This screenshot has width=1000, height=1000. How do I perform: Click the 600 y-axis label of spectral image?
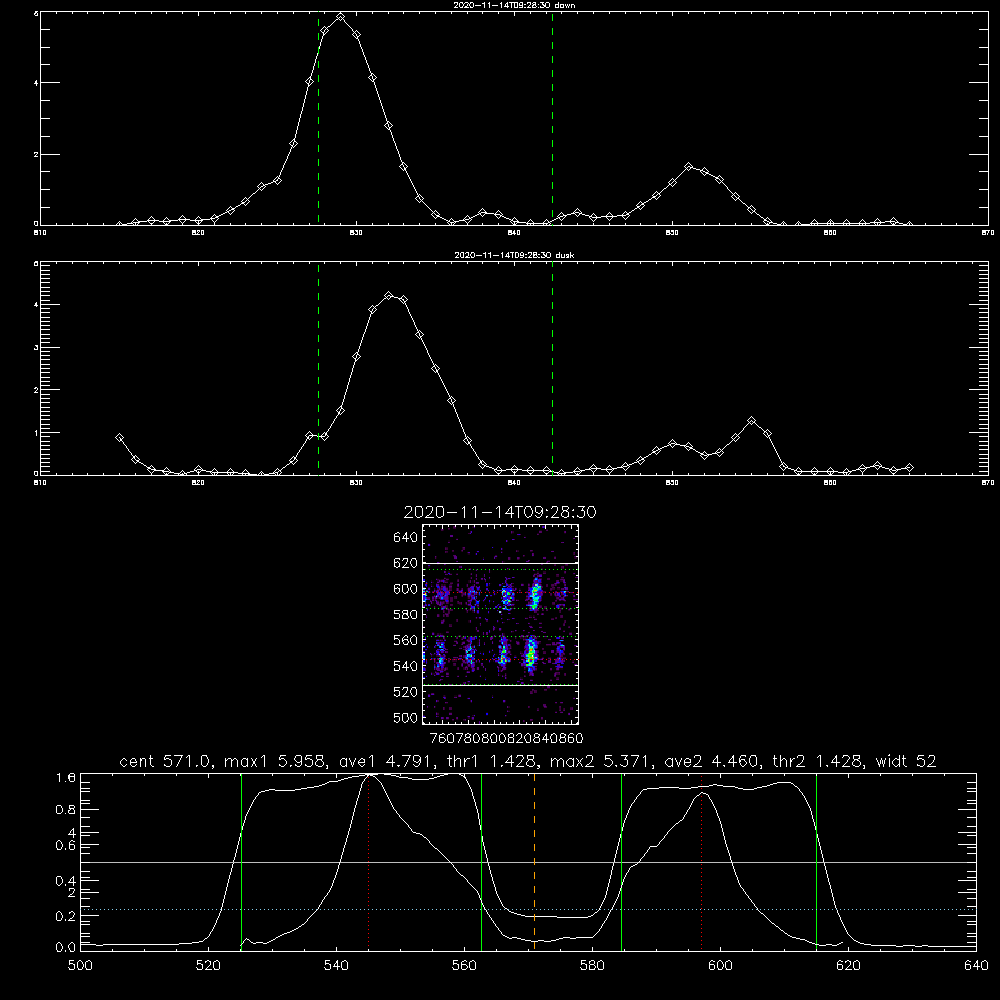405,589
